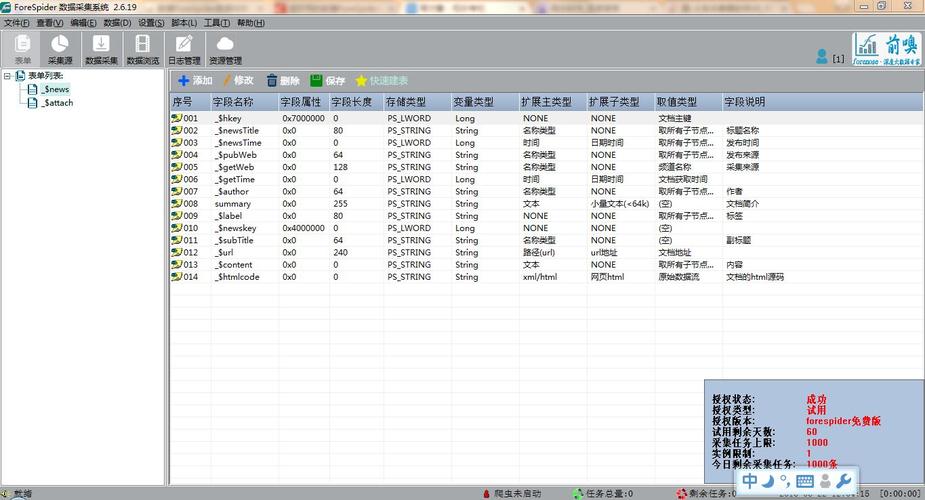The height and width of the screenshot is (500, 925).
Task: Open the 数据(D) menu
Action: [117, 23]
